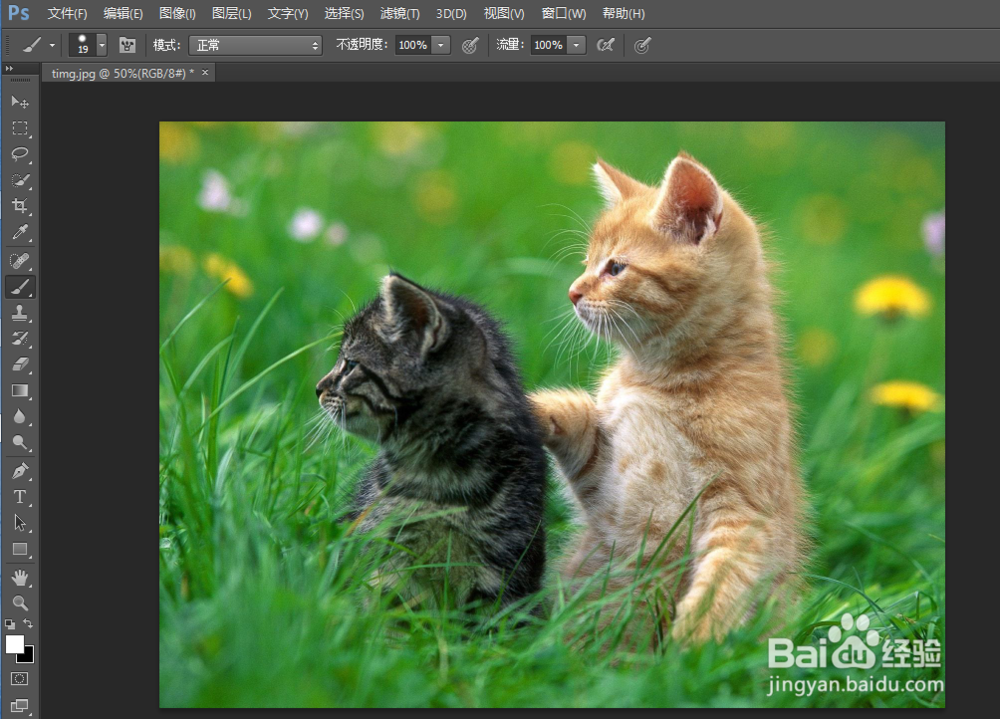Switch to the timg.jpg document tab
This screenshot has width=1000, height=719.
[122, 73]
